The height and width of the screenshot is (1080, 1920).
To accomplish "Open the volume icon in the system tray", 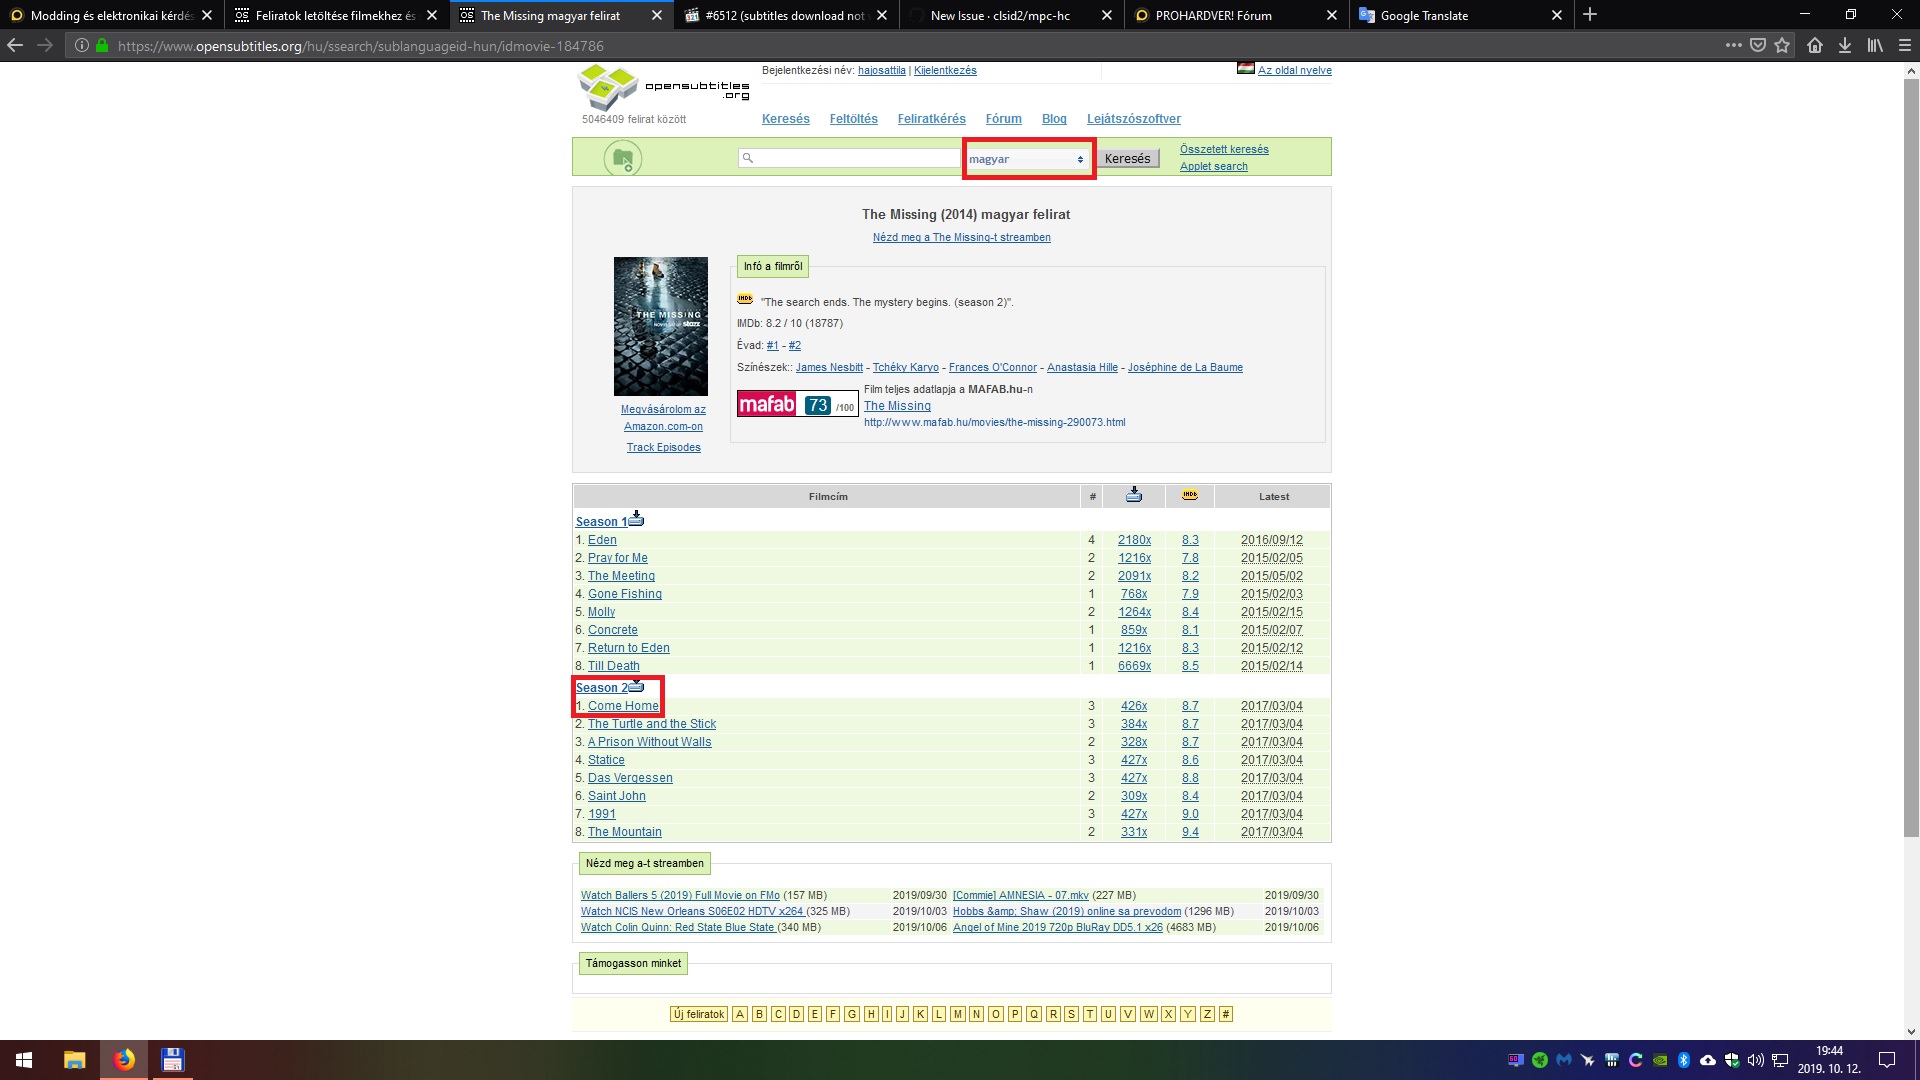I will 1755,1060.
